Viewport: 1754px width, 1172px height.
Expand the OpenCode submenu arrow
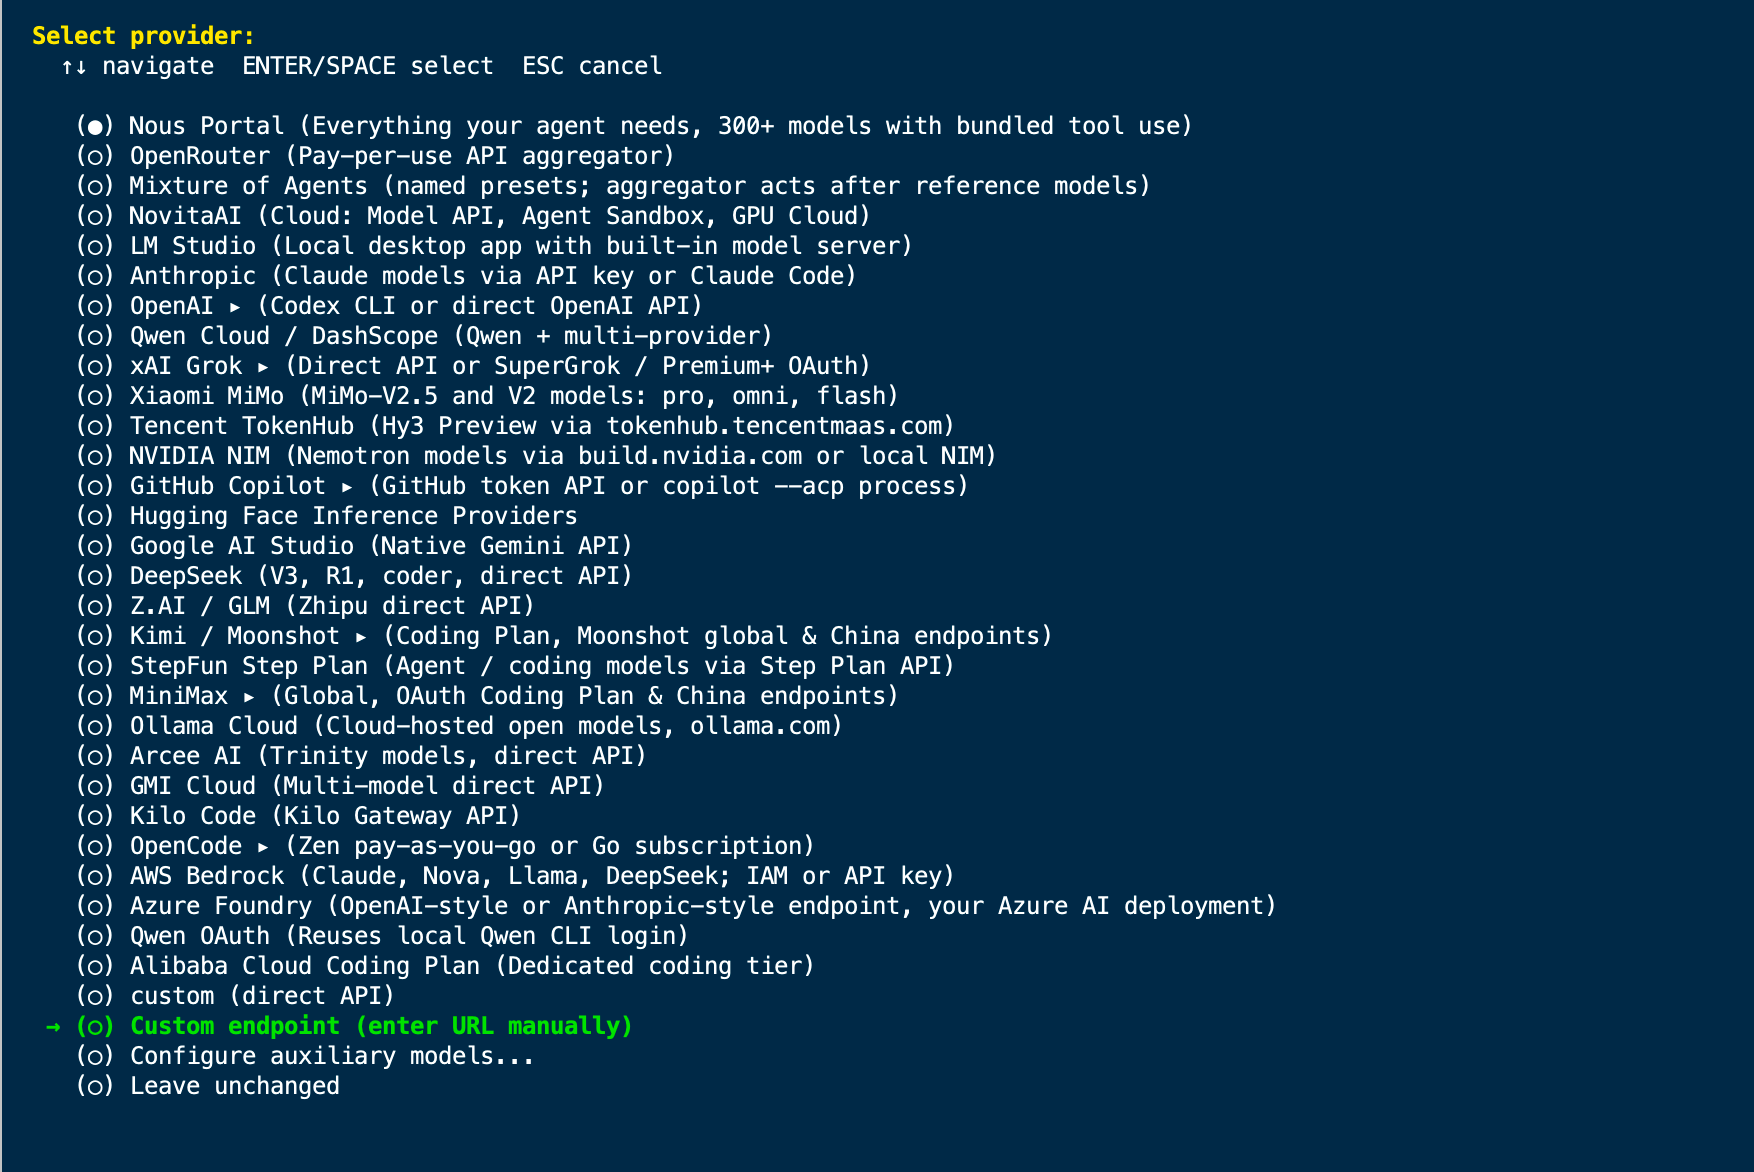point(263,847)
